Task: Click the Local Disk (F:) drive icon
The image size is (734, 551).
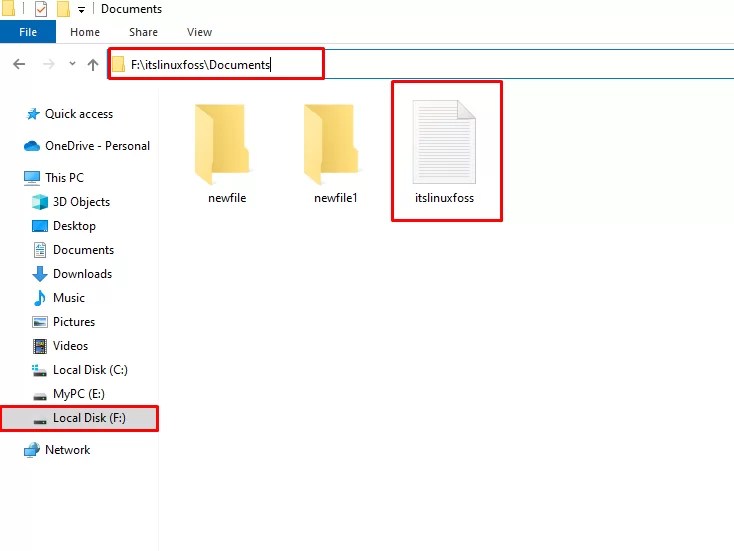Action: [x=40, y=420]
